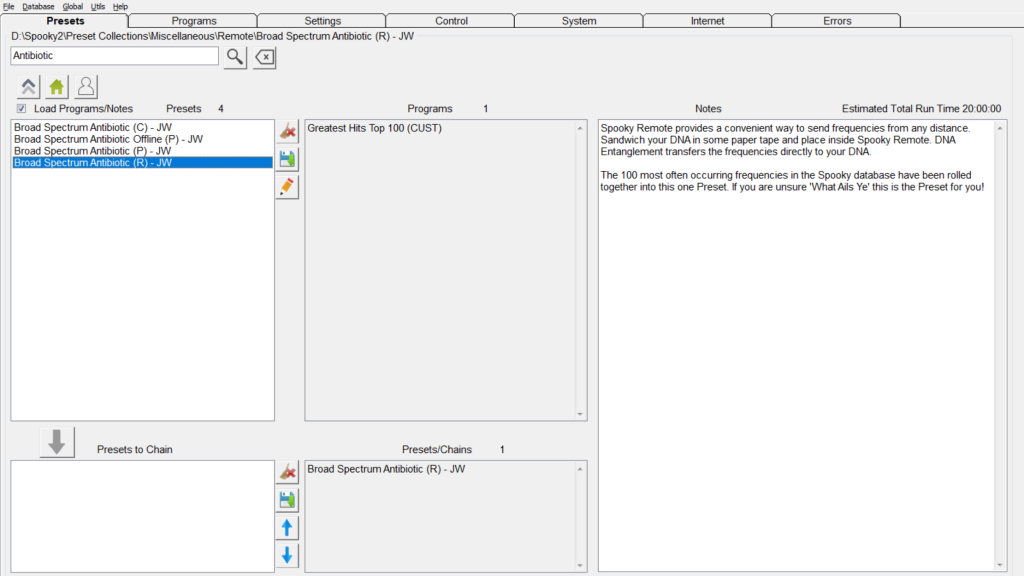The width and height of the screenshot is (1024, 576).
Task: Click the magnifying glass search icon
Action: click(234, 57)
